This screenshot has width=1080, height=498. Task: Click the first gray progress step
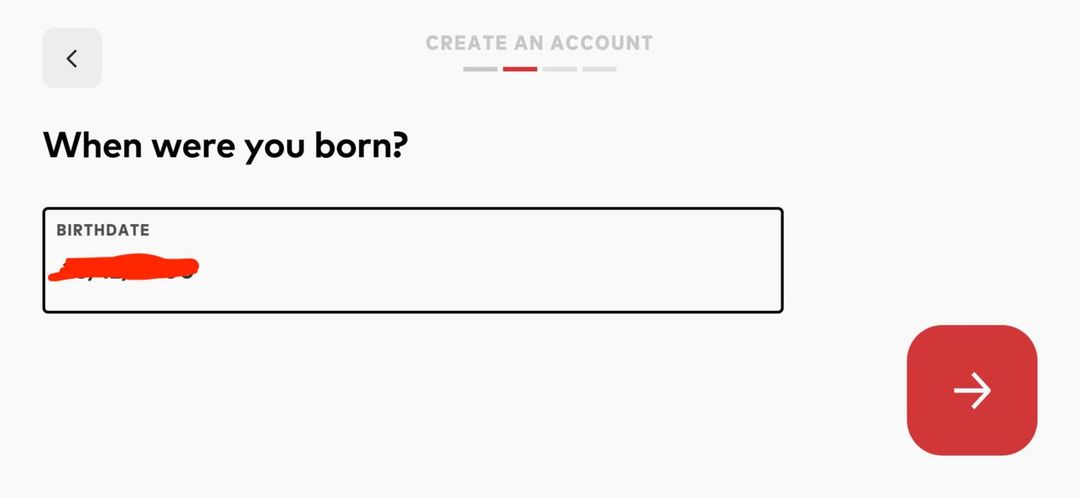pos(480,69)
